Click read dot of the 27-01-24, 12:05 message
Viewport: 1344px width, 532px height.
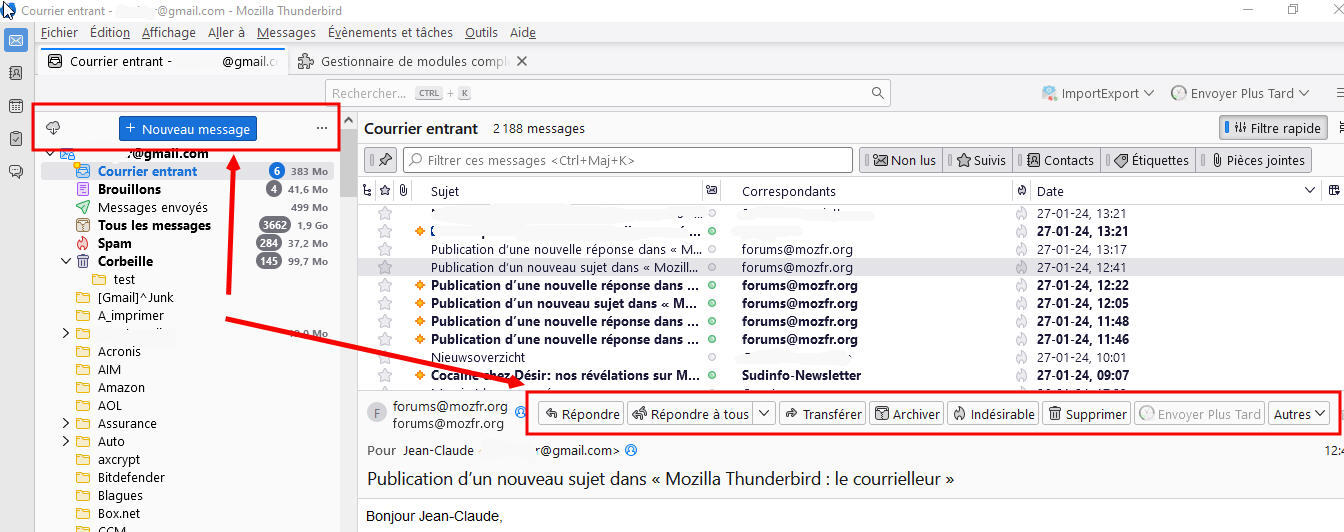(711, 303)
